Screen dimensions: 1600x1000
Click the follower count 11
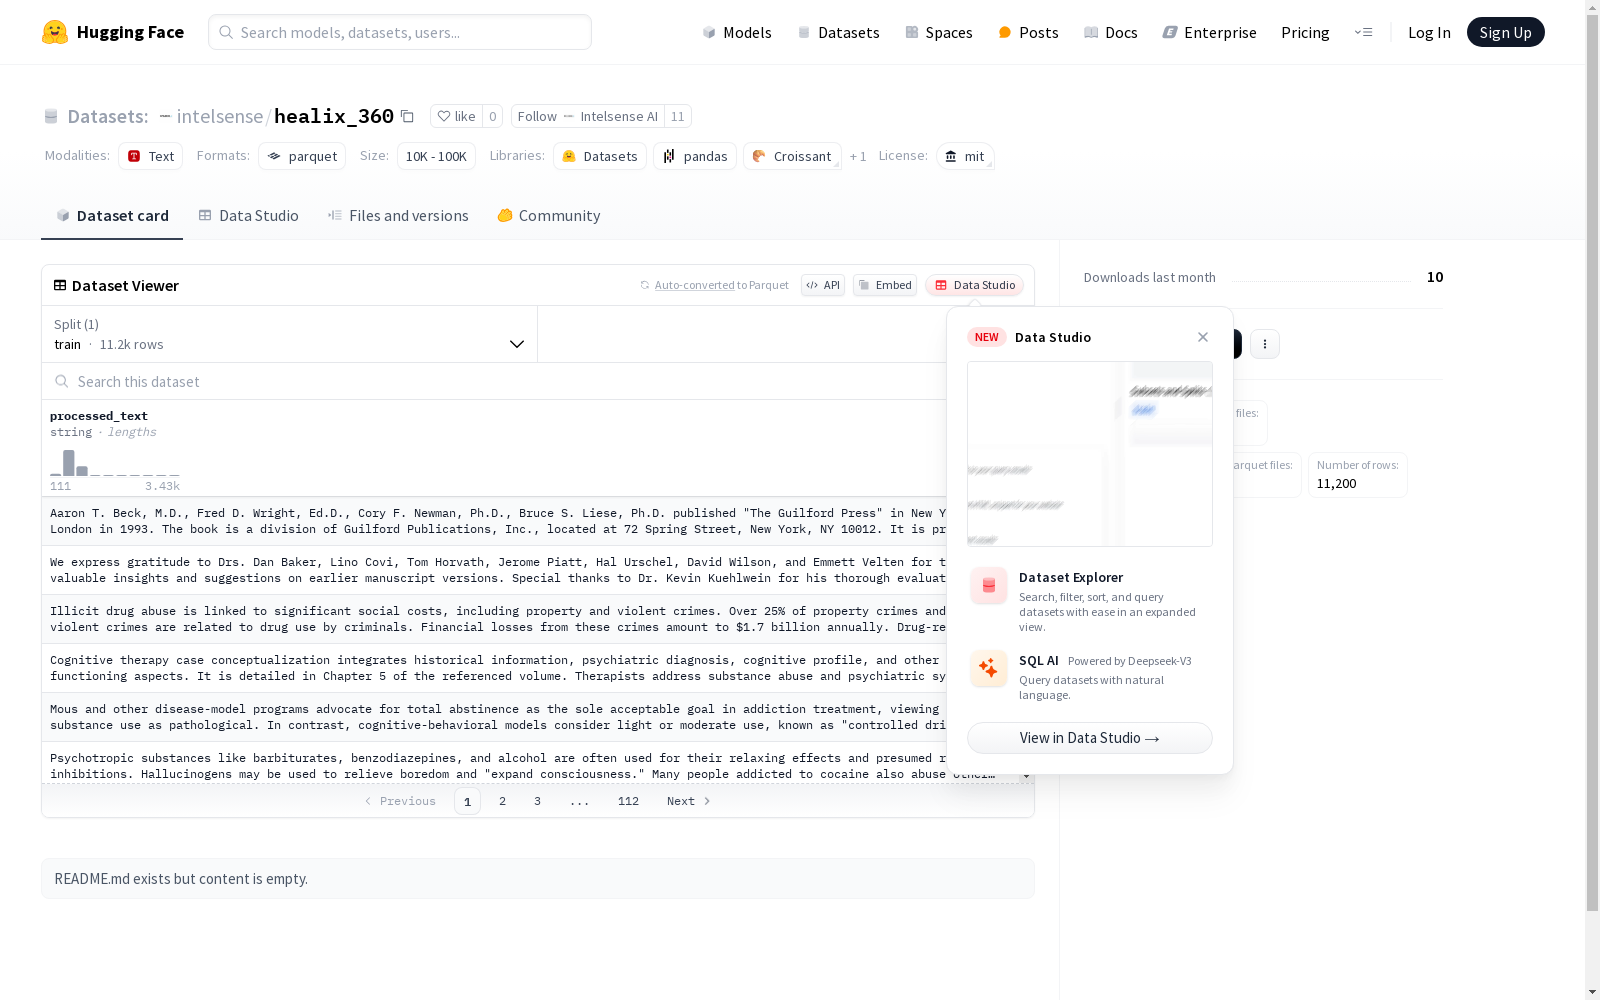click(678, 116)
